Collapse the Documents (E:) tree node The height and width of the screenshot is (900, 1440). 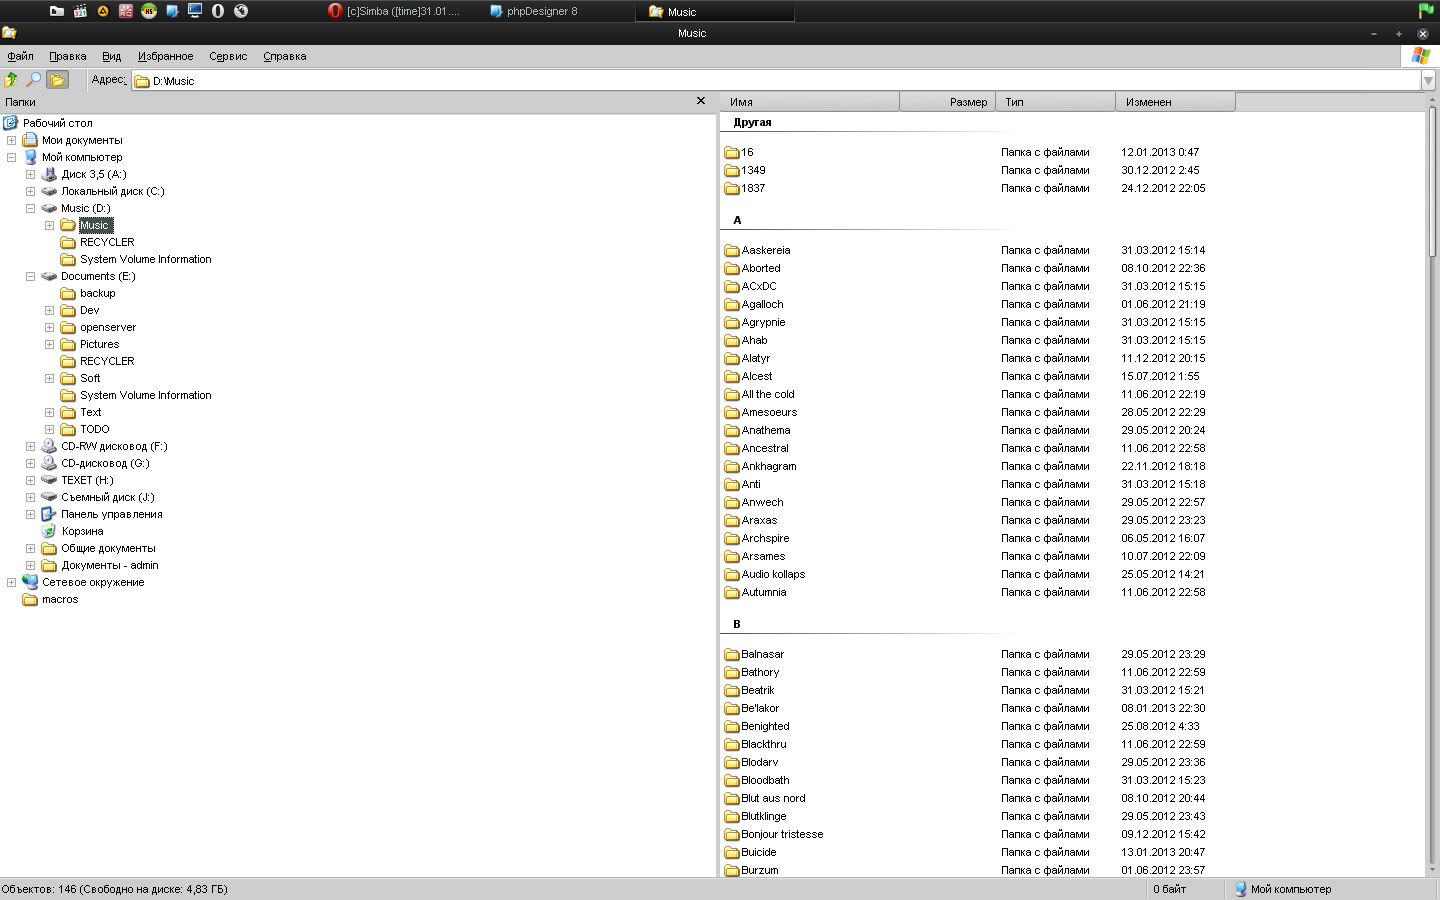pyautogui.click(x=30, y=276)
